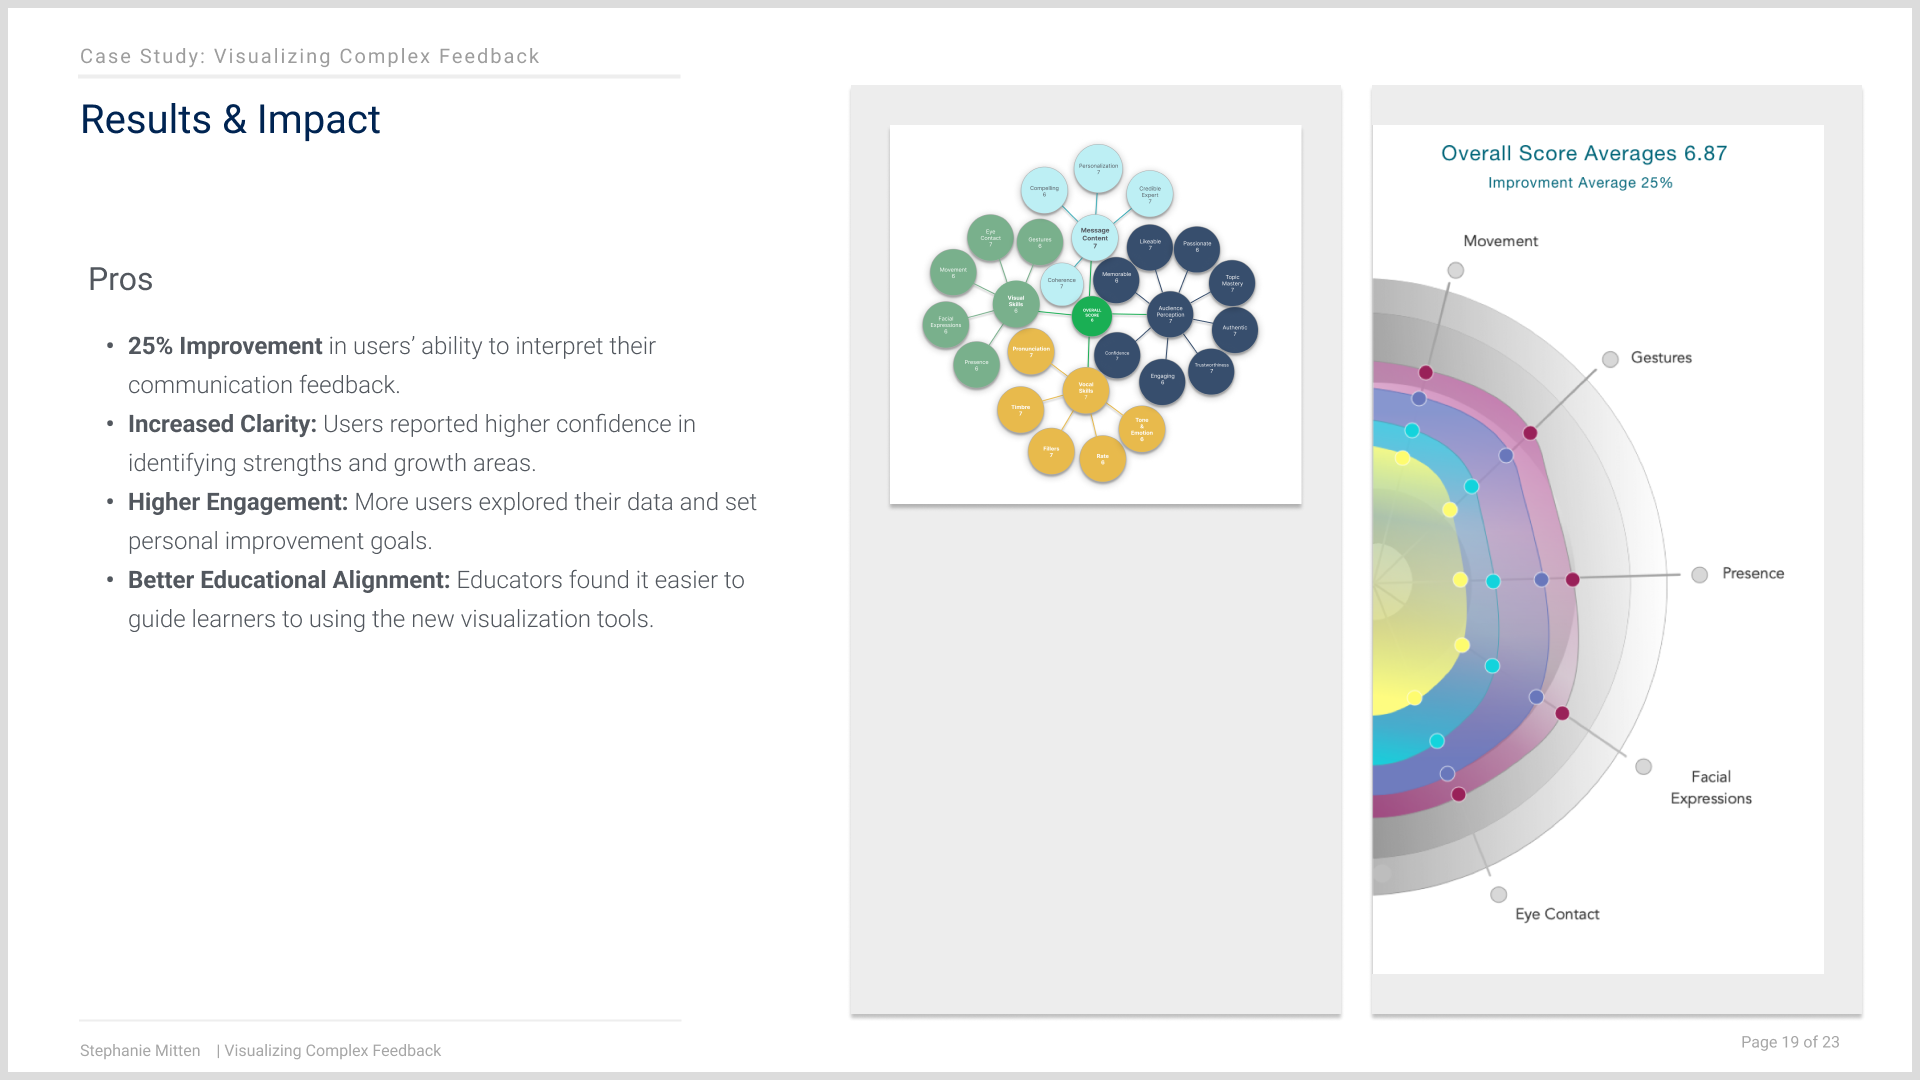Viewport: 1920px width, 1080px height.
Task: Click the Results & Impact slide title
Action: click(230, 120)
